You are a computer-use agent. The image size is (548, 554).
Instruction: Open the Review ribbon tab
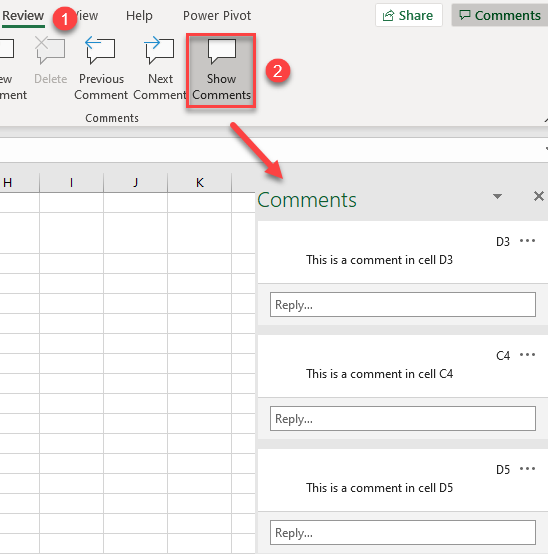click(23, 16)
